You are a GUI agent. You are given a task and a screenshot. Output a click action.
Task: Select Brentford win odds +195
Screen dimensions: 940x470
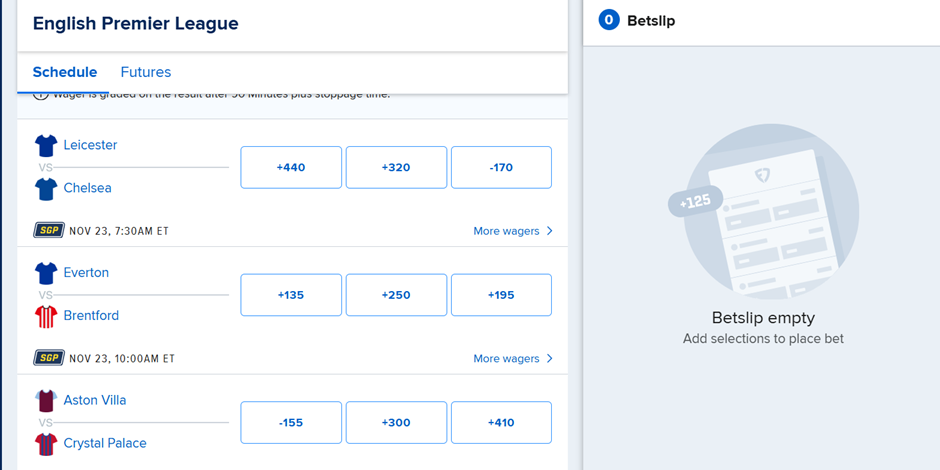(501, 295)
